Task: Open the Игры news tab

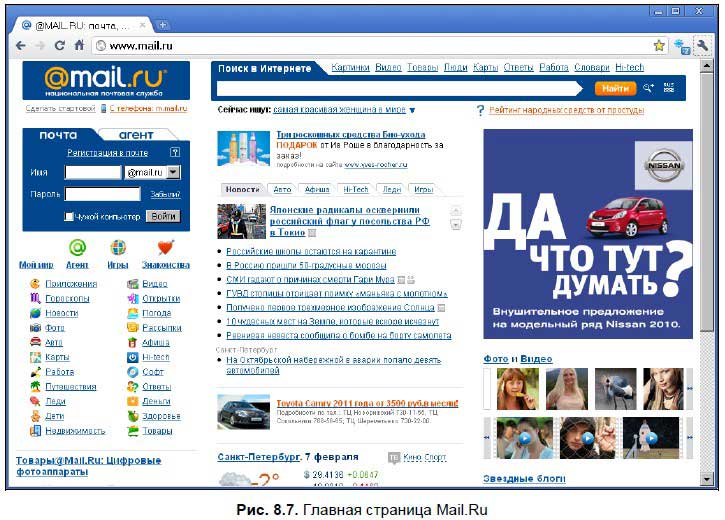Action: pos(424,190)
